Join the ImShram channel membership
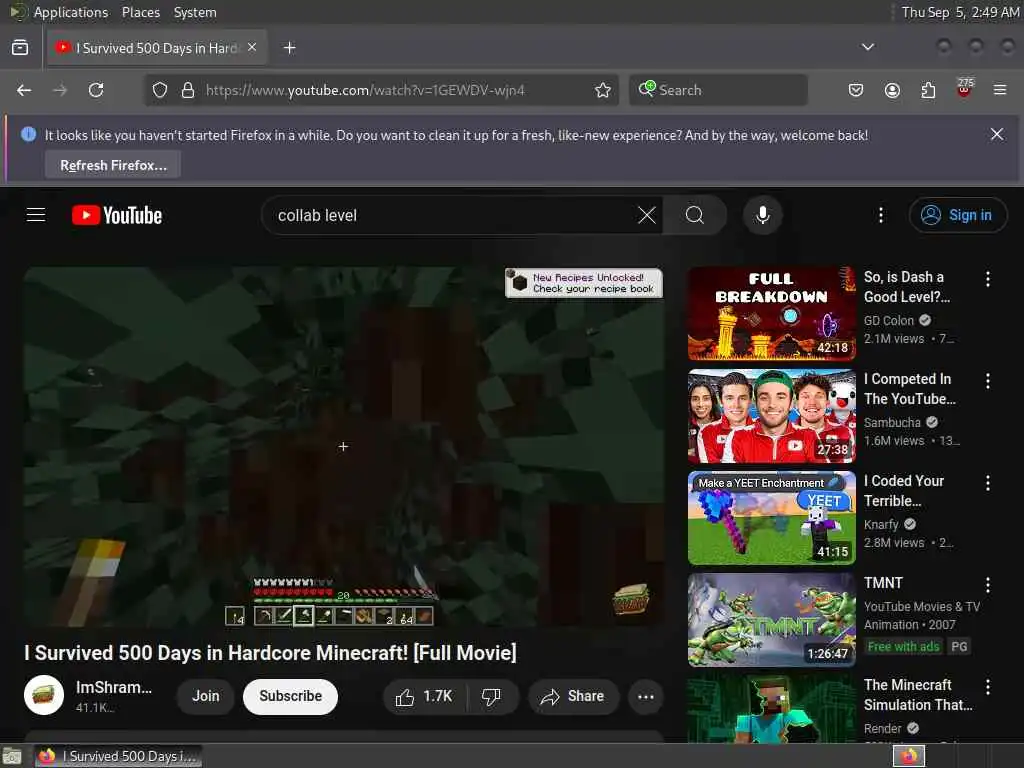Screen dimensions: 1024x768 click(205, 697)
